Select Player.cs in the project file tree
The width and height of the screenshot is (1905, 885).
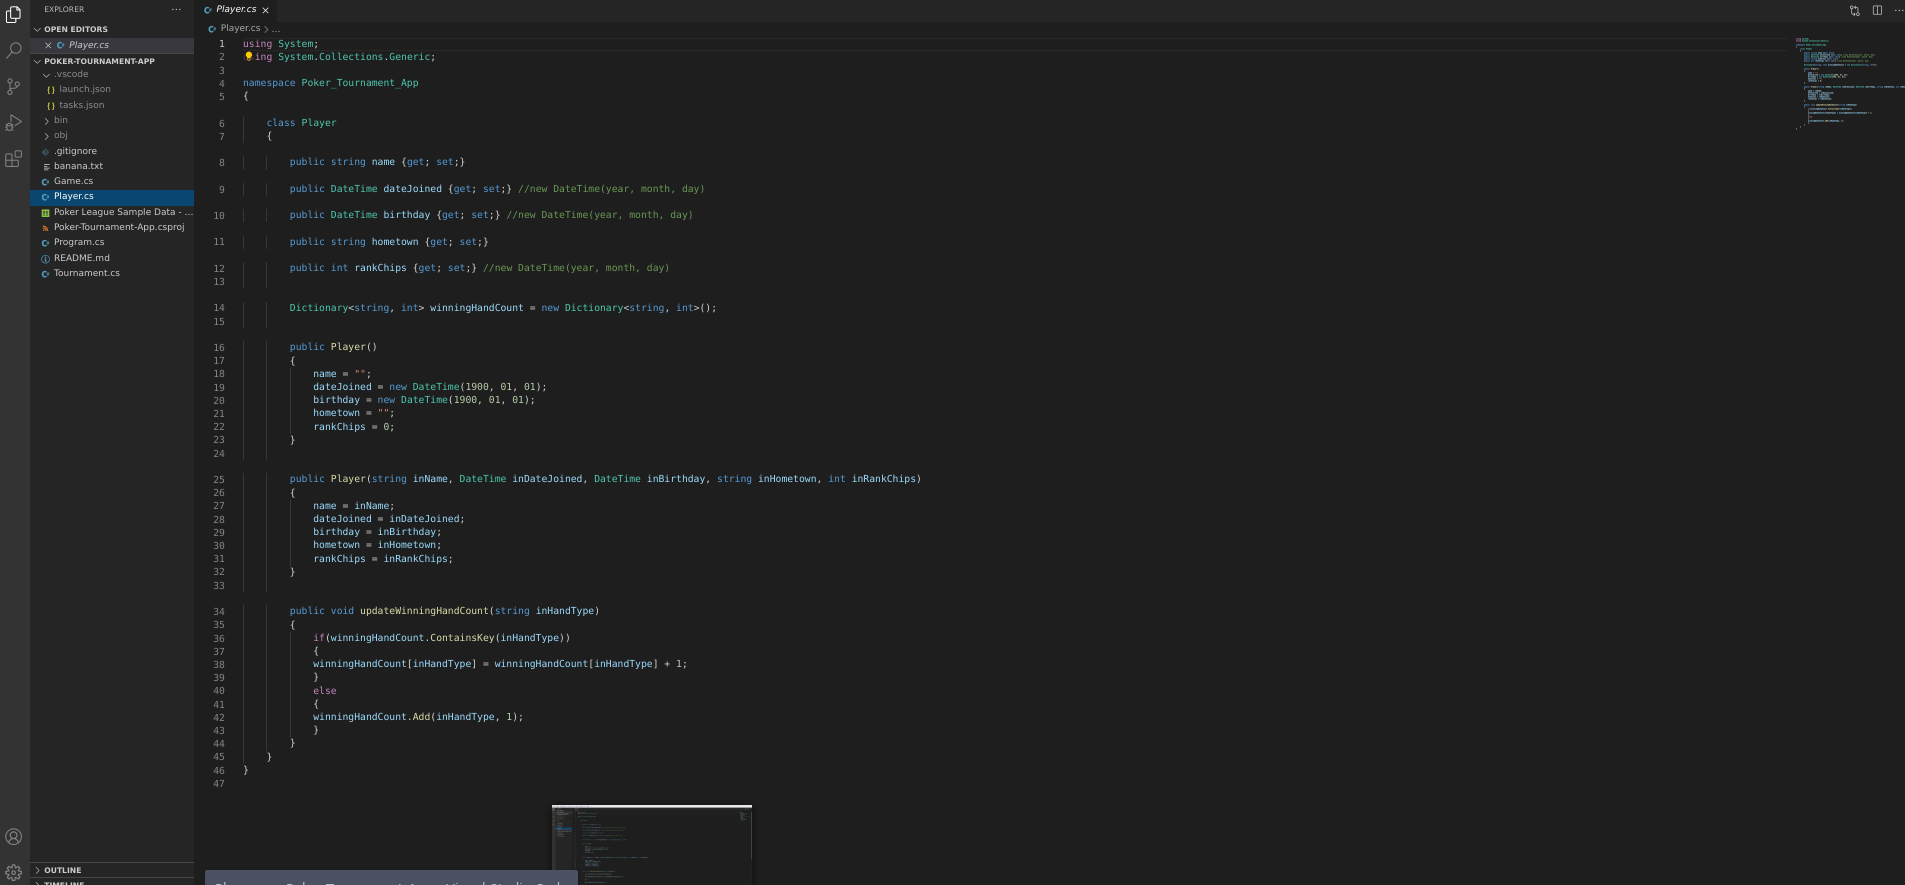click(x=112, y=197)
